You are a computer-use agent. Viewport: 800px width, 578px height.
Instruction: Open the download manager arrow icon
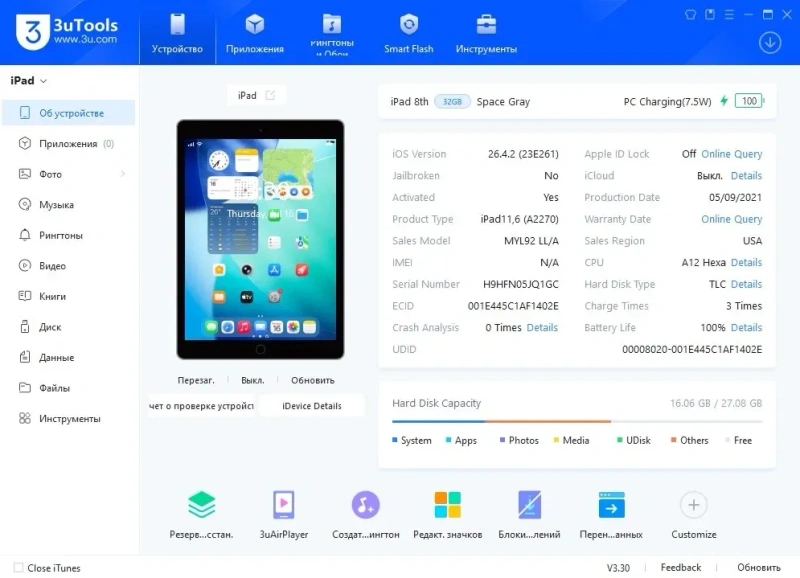coord(770,42)
